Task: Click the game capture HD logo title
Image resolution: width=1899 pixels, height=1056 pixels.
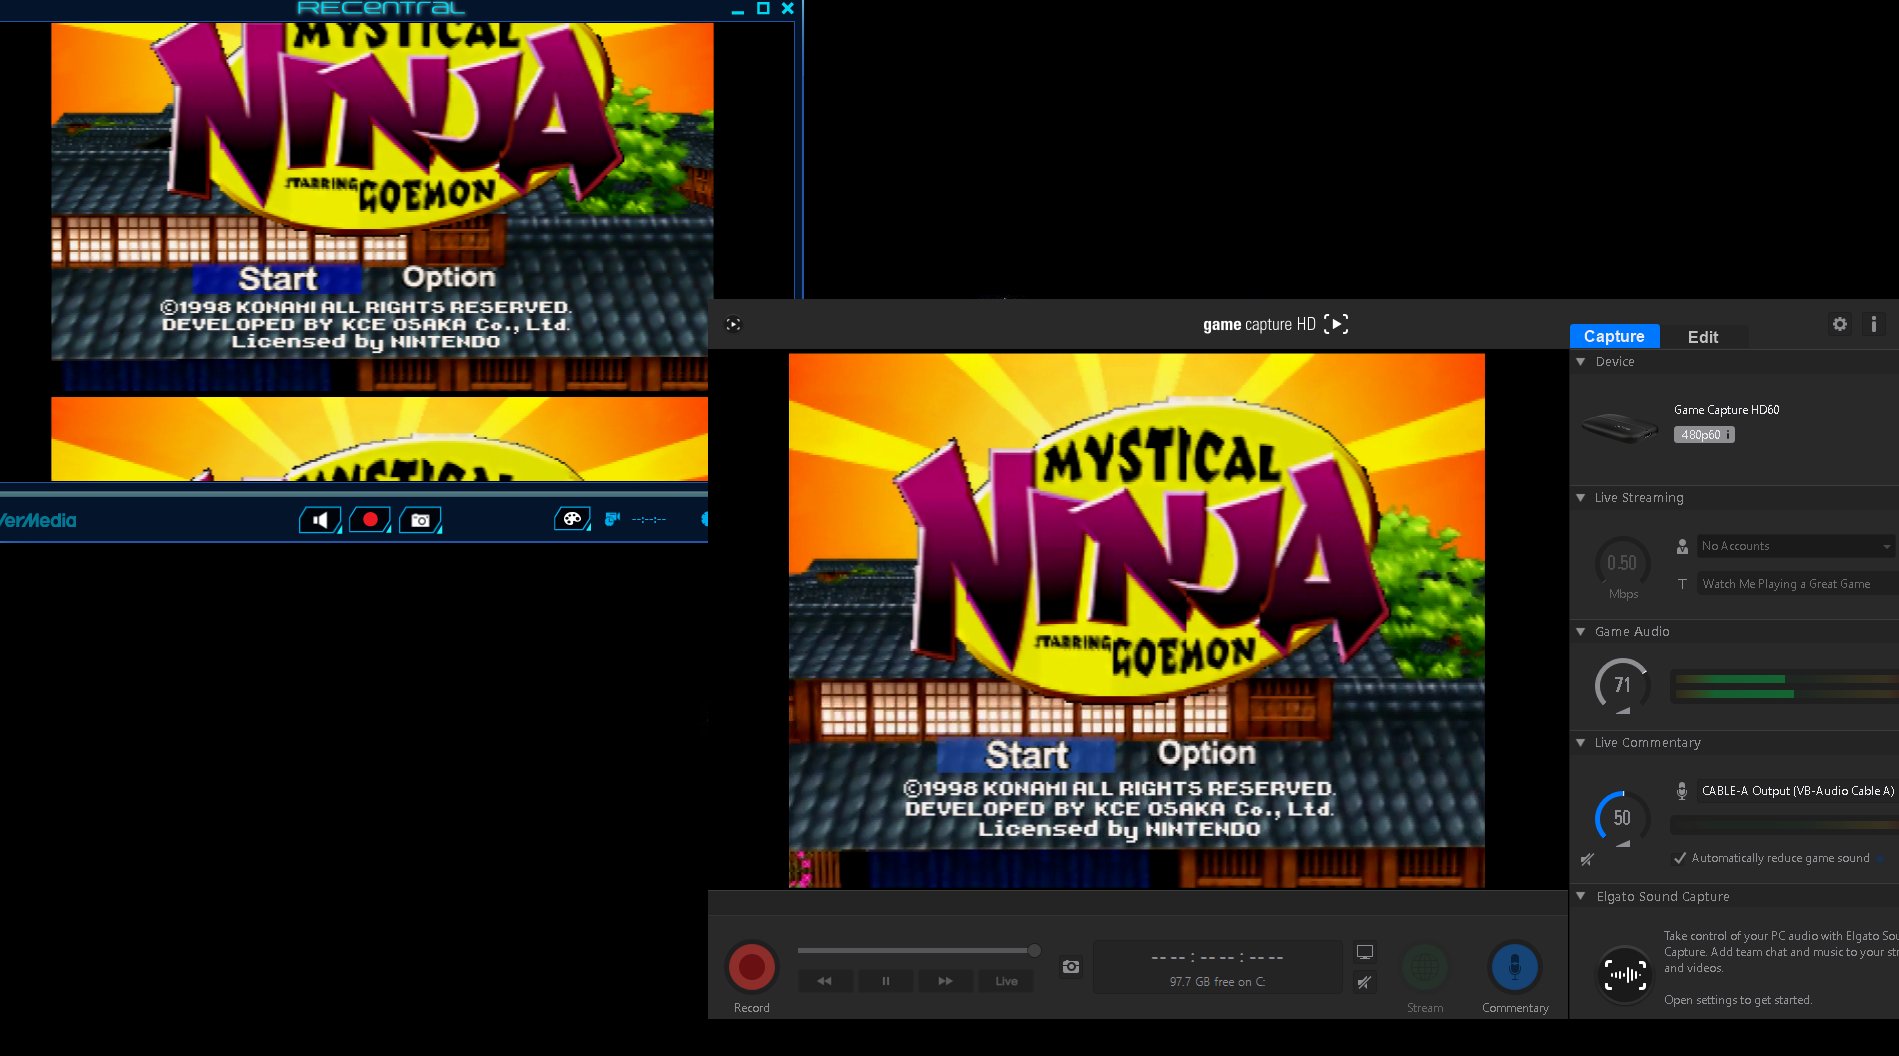Action: [1275, 324]
